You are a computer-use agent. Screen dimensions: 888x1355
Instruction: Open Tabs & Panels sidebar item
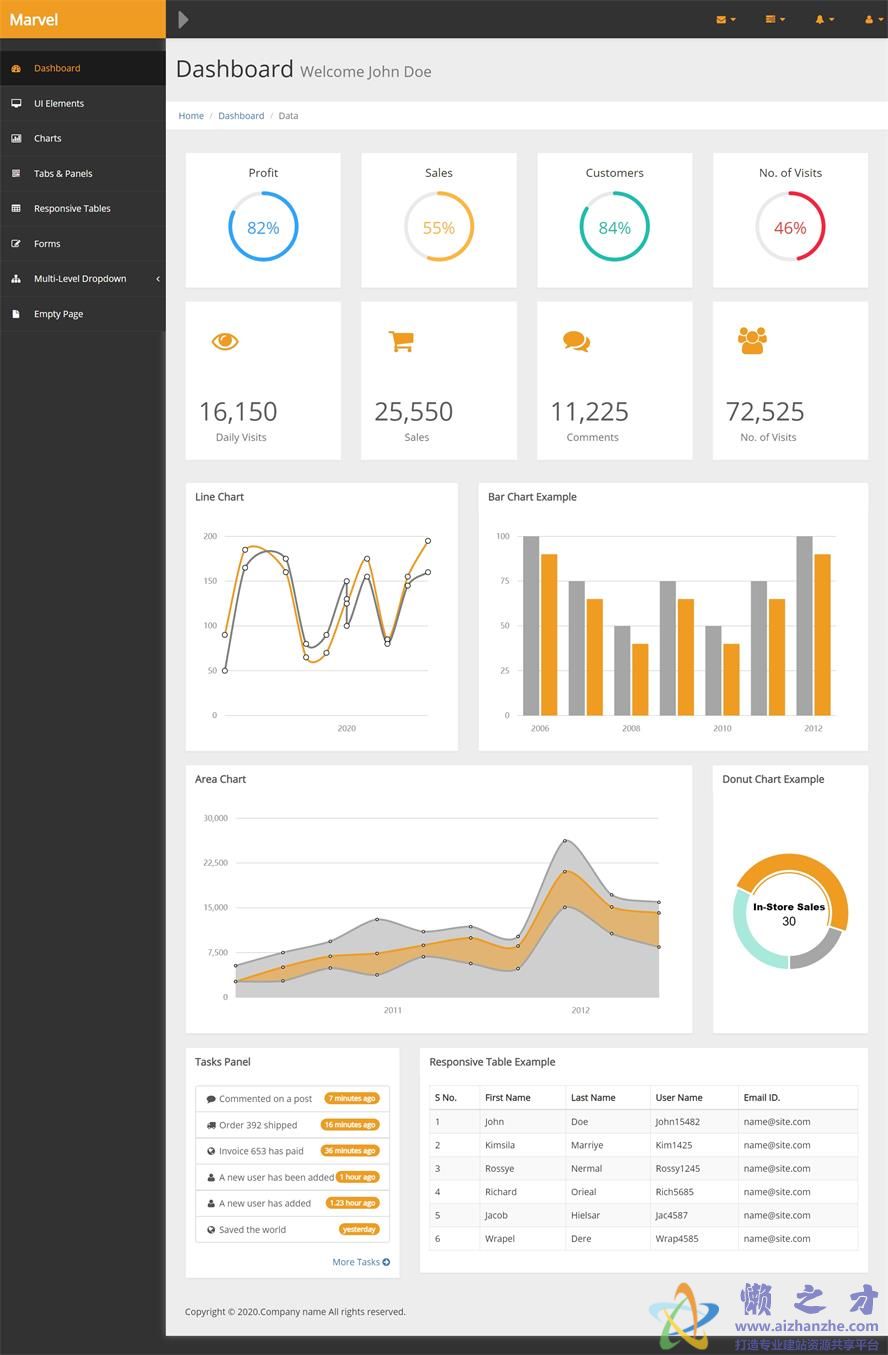(x=63, y=173)
